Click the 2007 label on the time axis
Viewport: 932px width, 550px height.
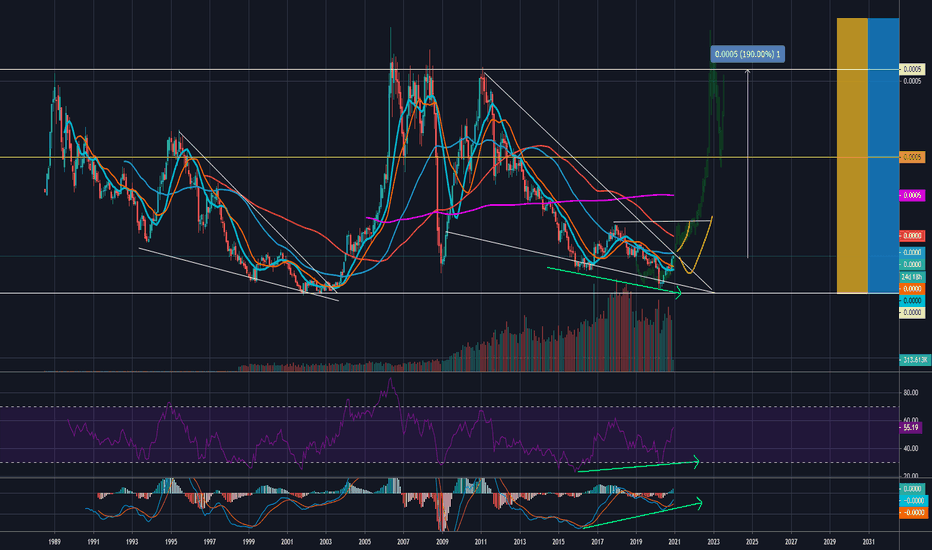403,542
